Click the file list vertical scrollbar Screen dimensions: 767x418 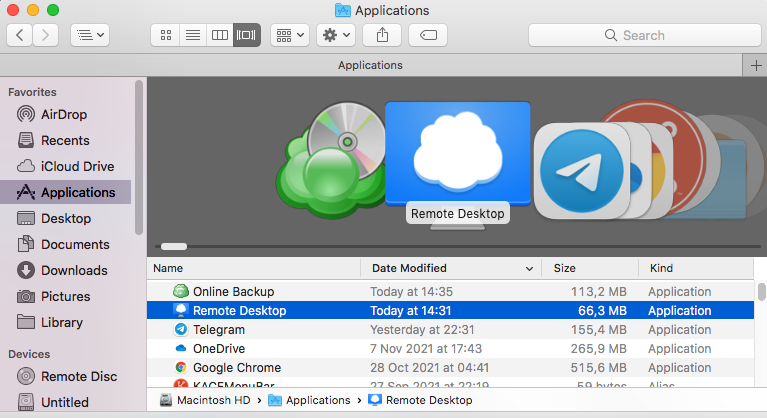coord(761,292)
